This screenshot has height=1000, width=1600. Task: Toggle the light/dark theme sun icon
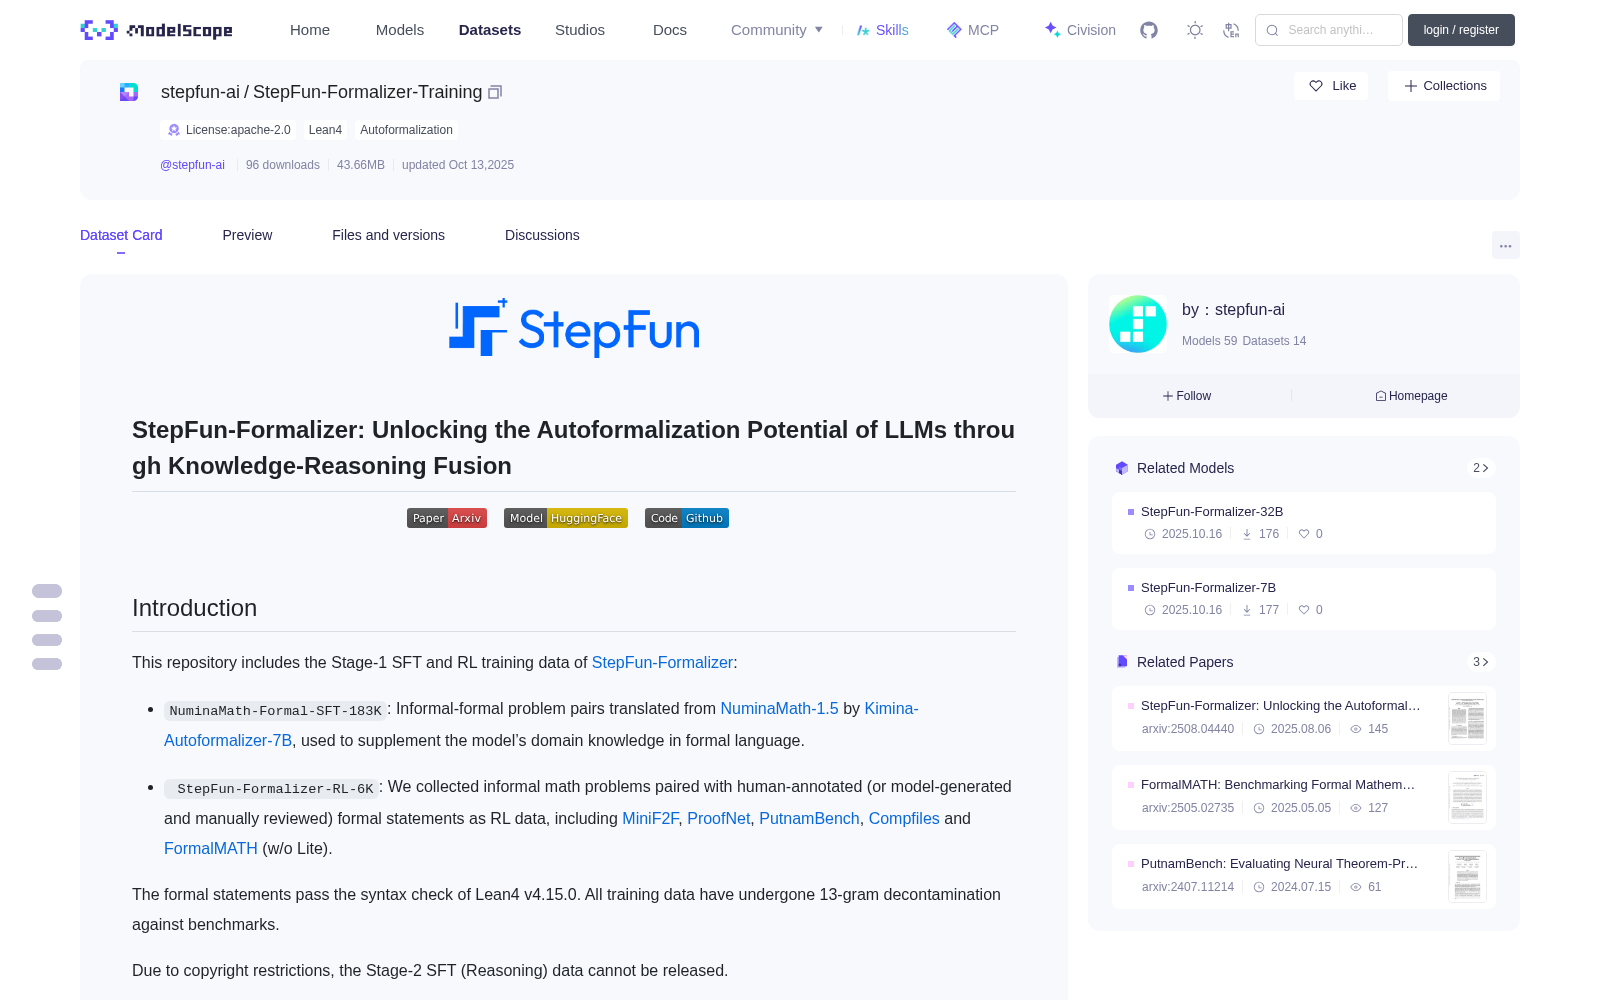point(1195,30)
